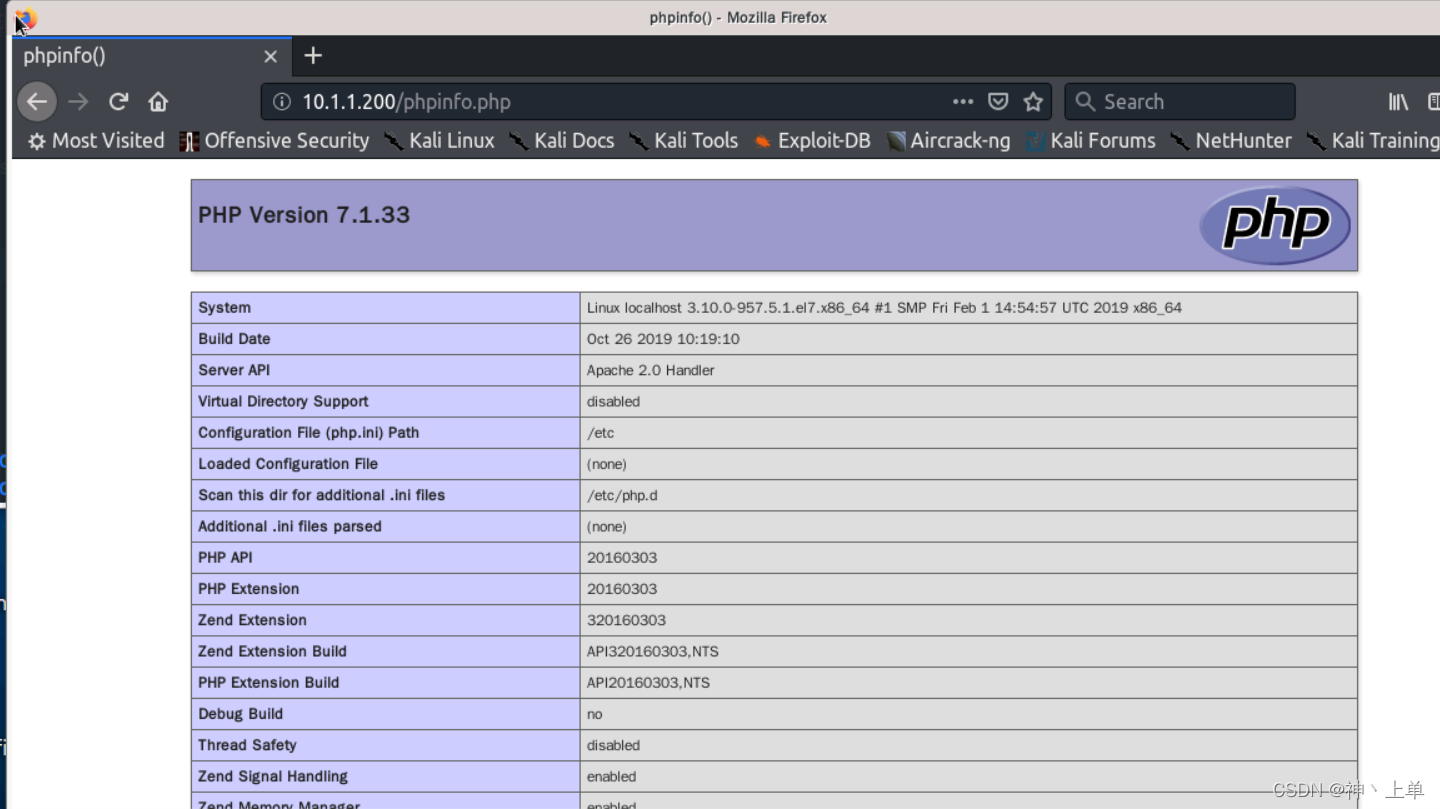Click the PHP Extension label
The height and width of the screenshot is (809, 1440).
click(248, 589)
